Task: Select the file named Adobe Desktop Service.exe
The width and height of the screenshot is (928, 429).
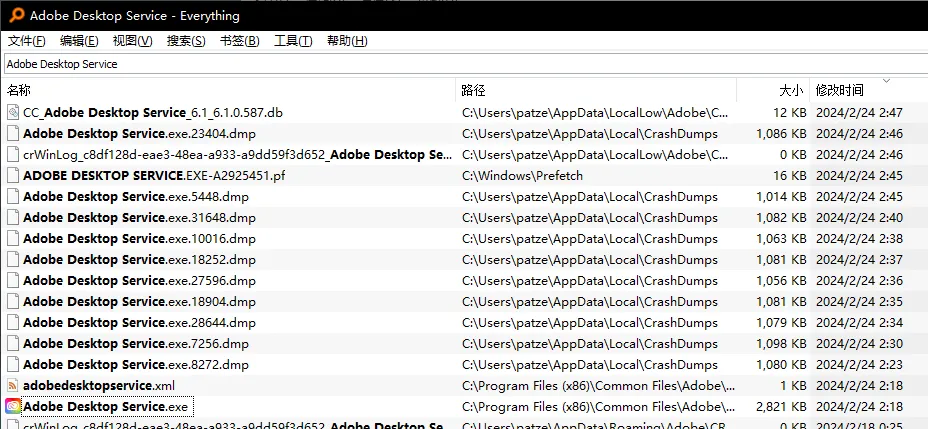Action: tap(105, 407)
